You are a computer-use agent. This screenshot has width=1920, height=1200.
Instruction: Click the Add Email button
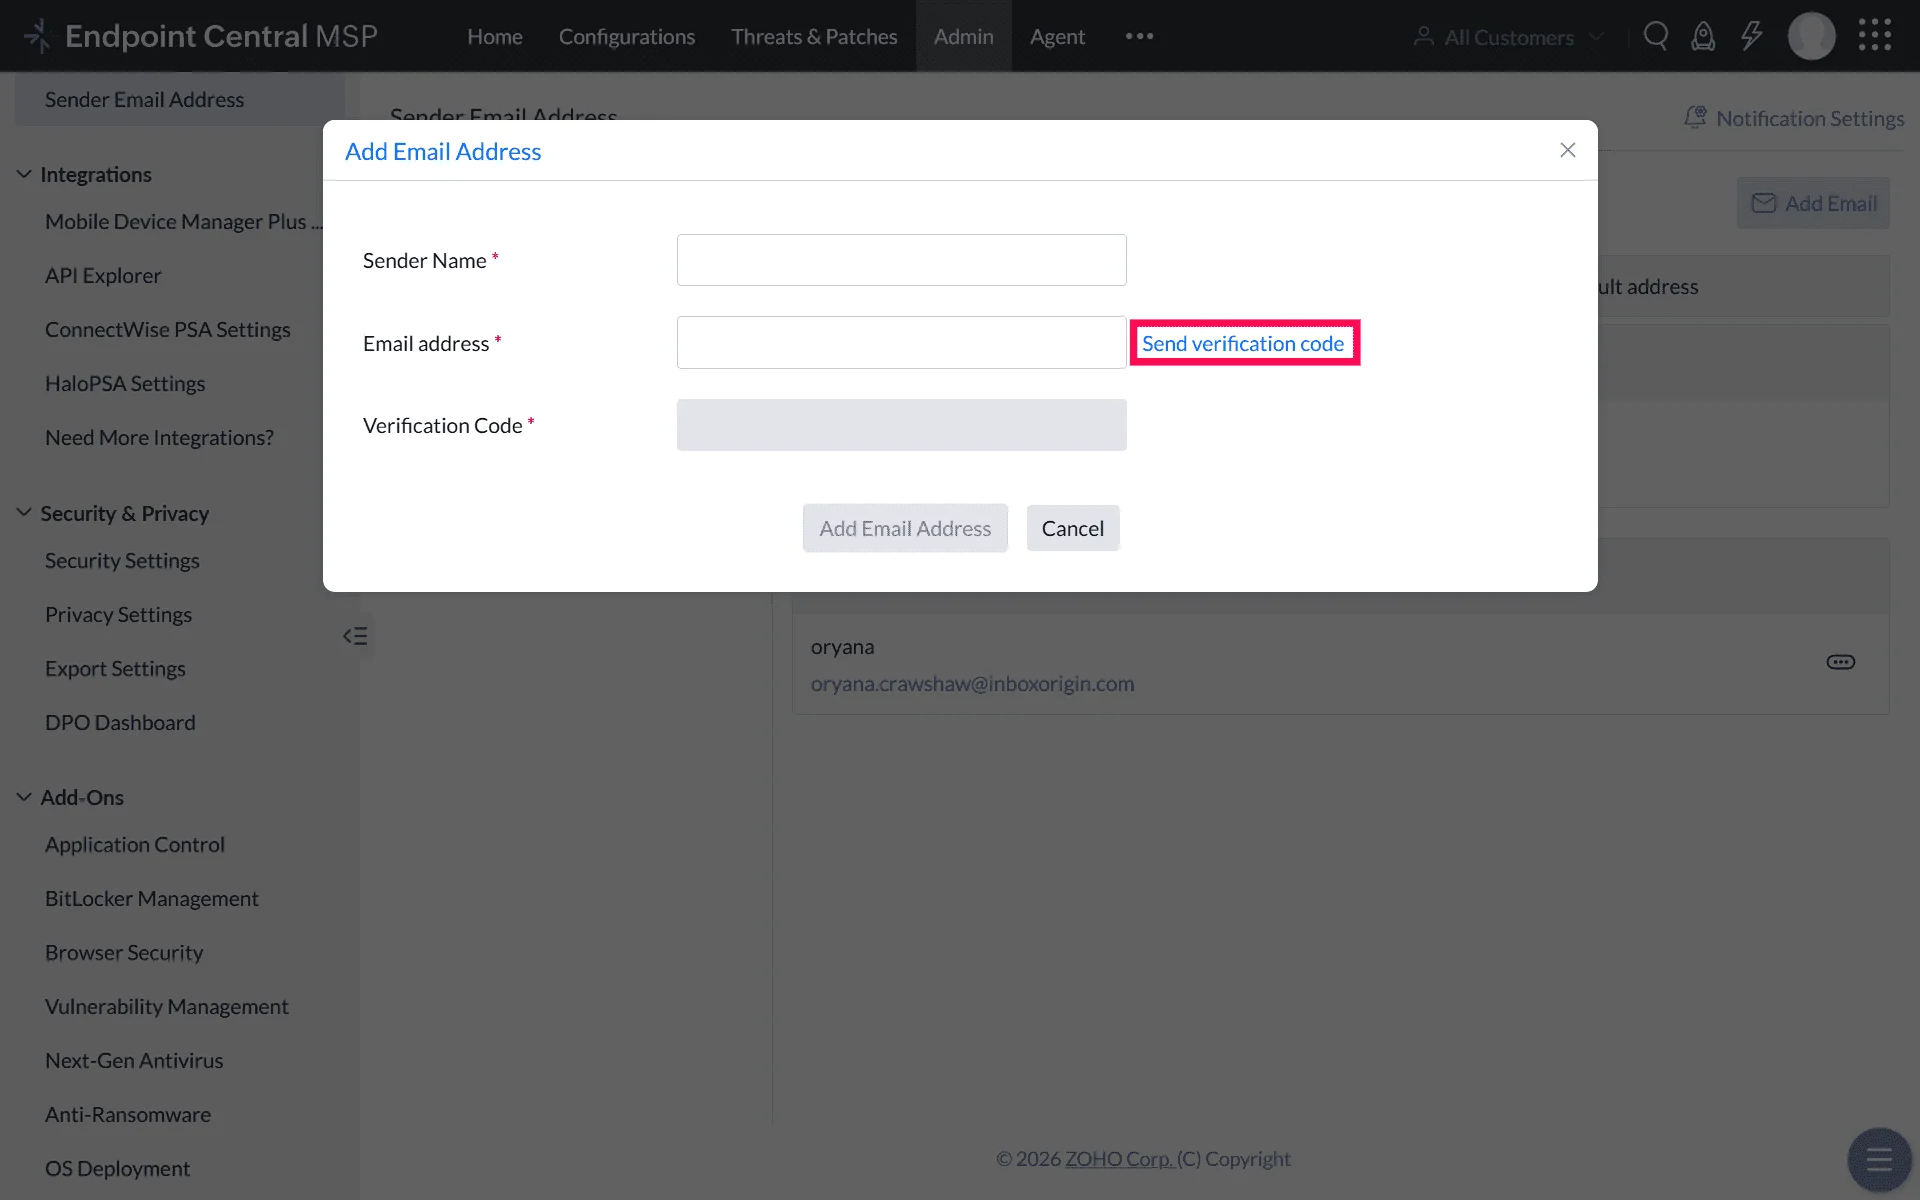point(1813,204)
